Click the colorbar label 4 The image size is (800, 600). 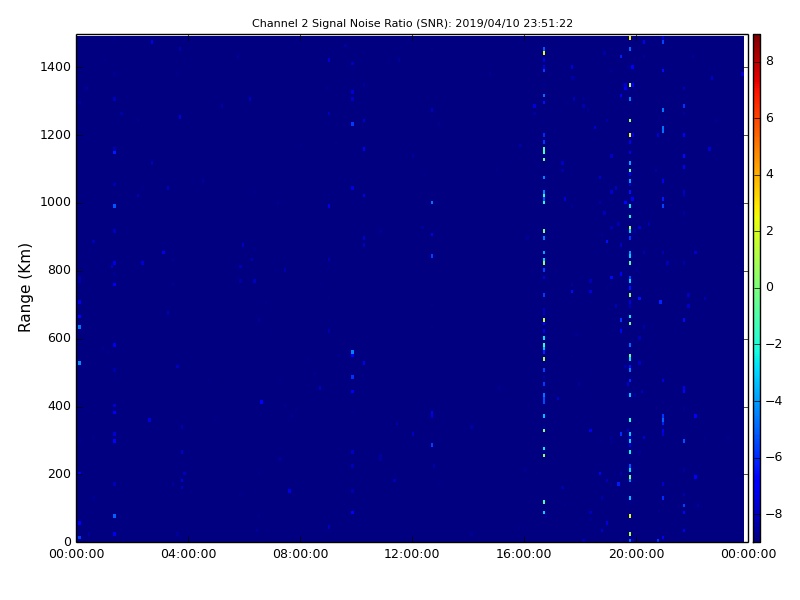coord(770,174)
